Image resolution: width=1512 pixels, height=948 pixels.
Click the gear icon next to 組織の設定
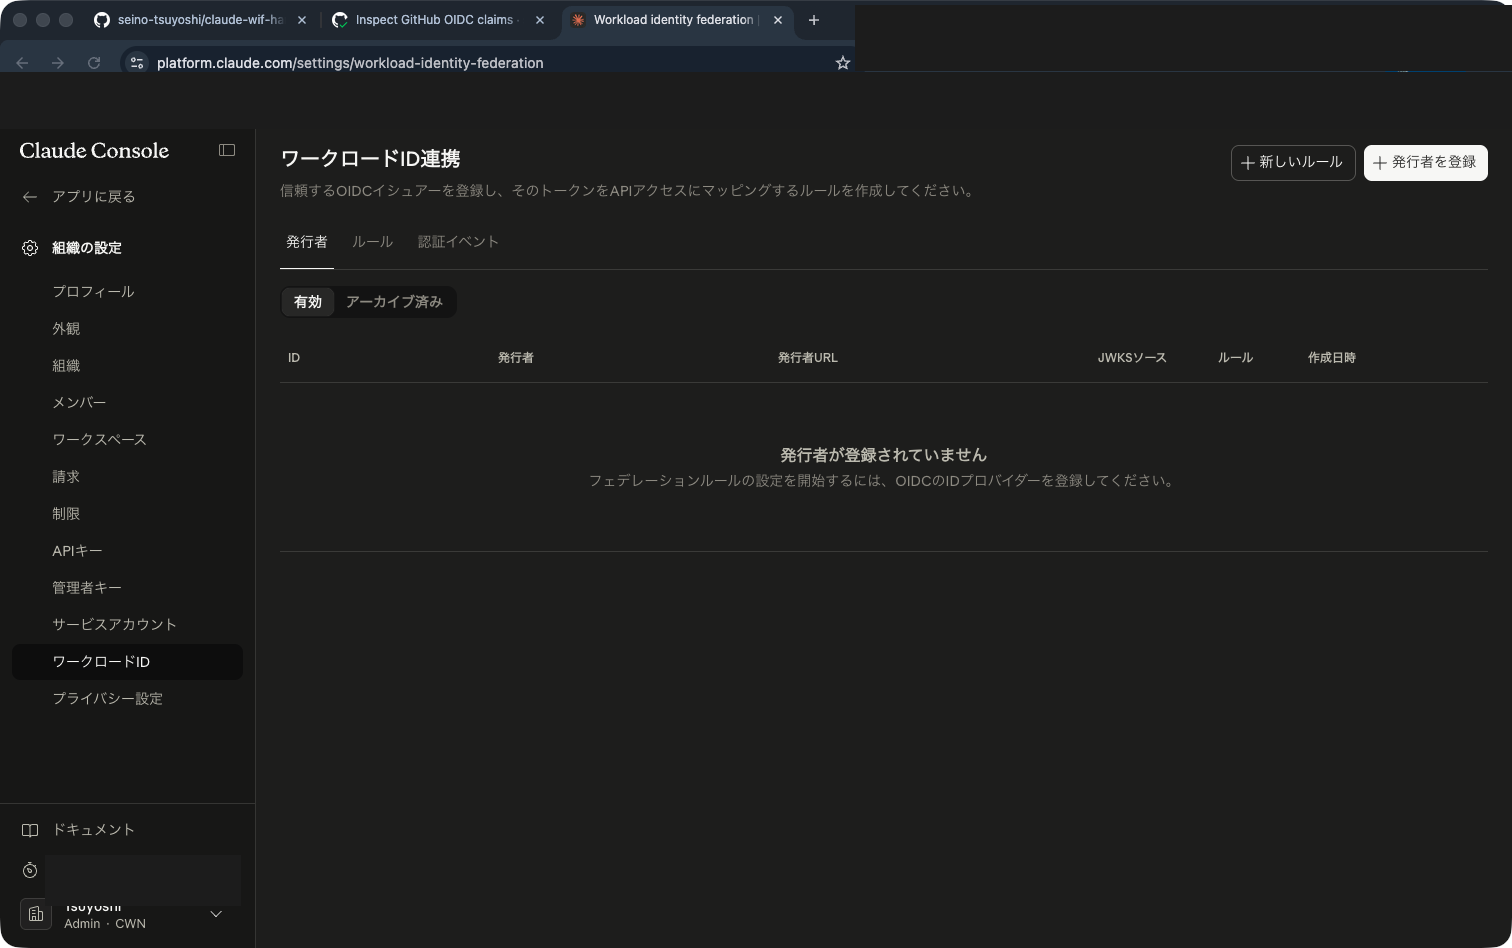pos(30,248)
